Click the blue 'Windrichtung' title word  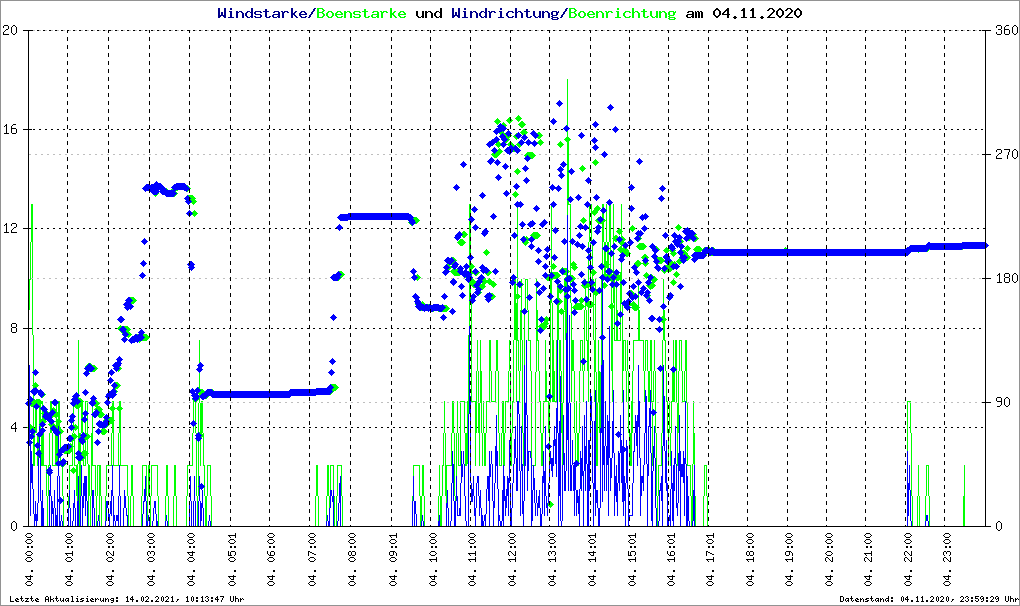tap(505, 13)
